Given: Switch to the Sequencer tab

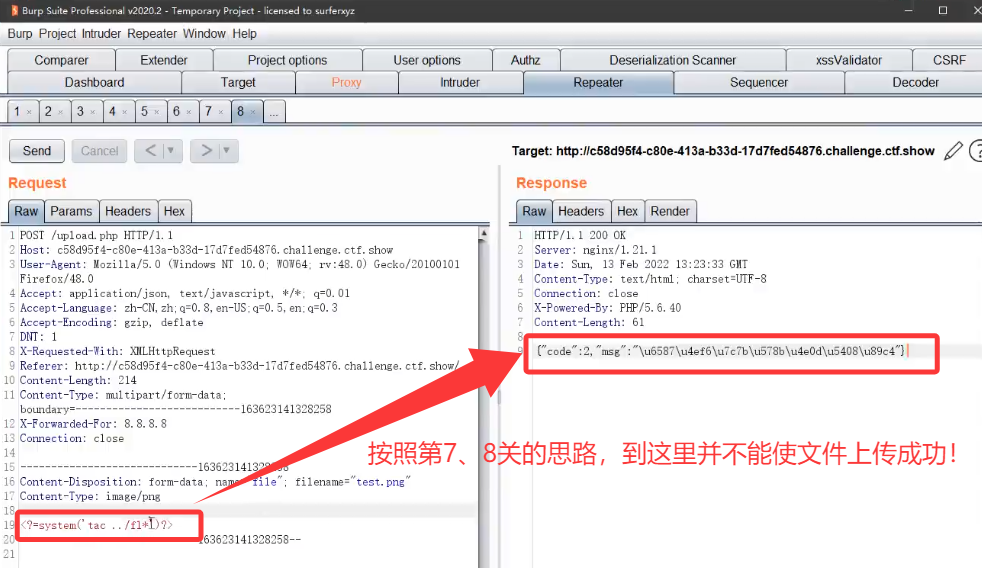Looking at the screenshot, I should point(758,83).
